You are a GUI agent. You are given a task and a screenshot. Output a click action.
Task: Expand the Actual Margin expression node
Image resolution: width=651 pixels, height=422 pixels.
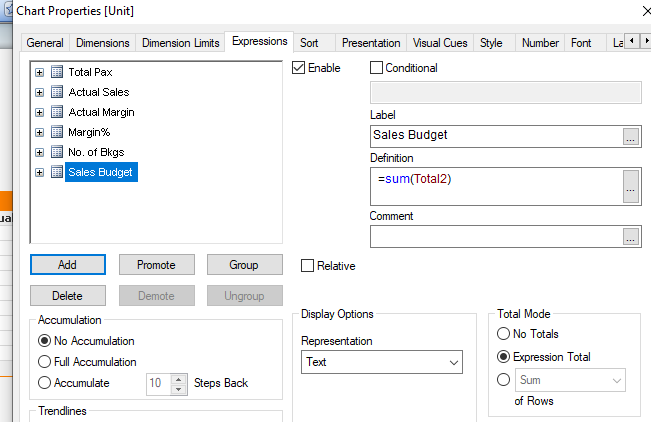[39, 113]
